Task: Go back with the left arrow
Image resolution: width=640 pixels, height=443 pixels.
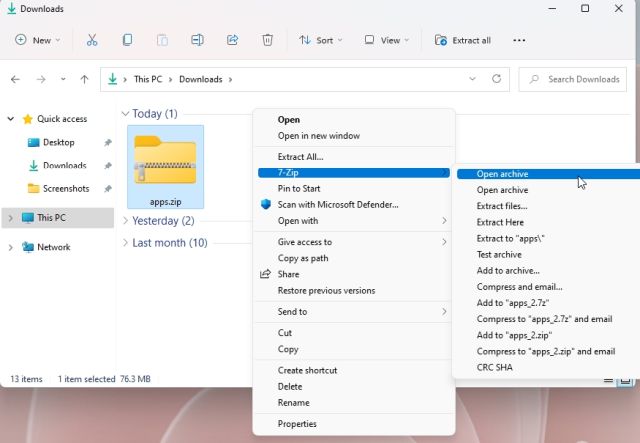Action: (15, 79)
